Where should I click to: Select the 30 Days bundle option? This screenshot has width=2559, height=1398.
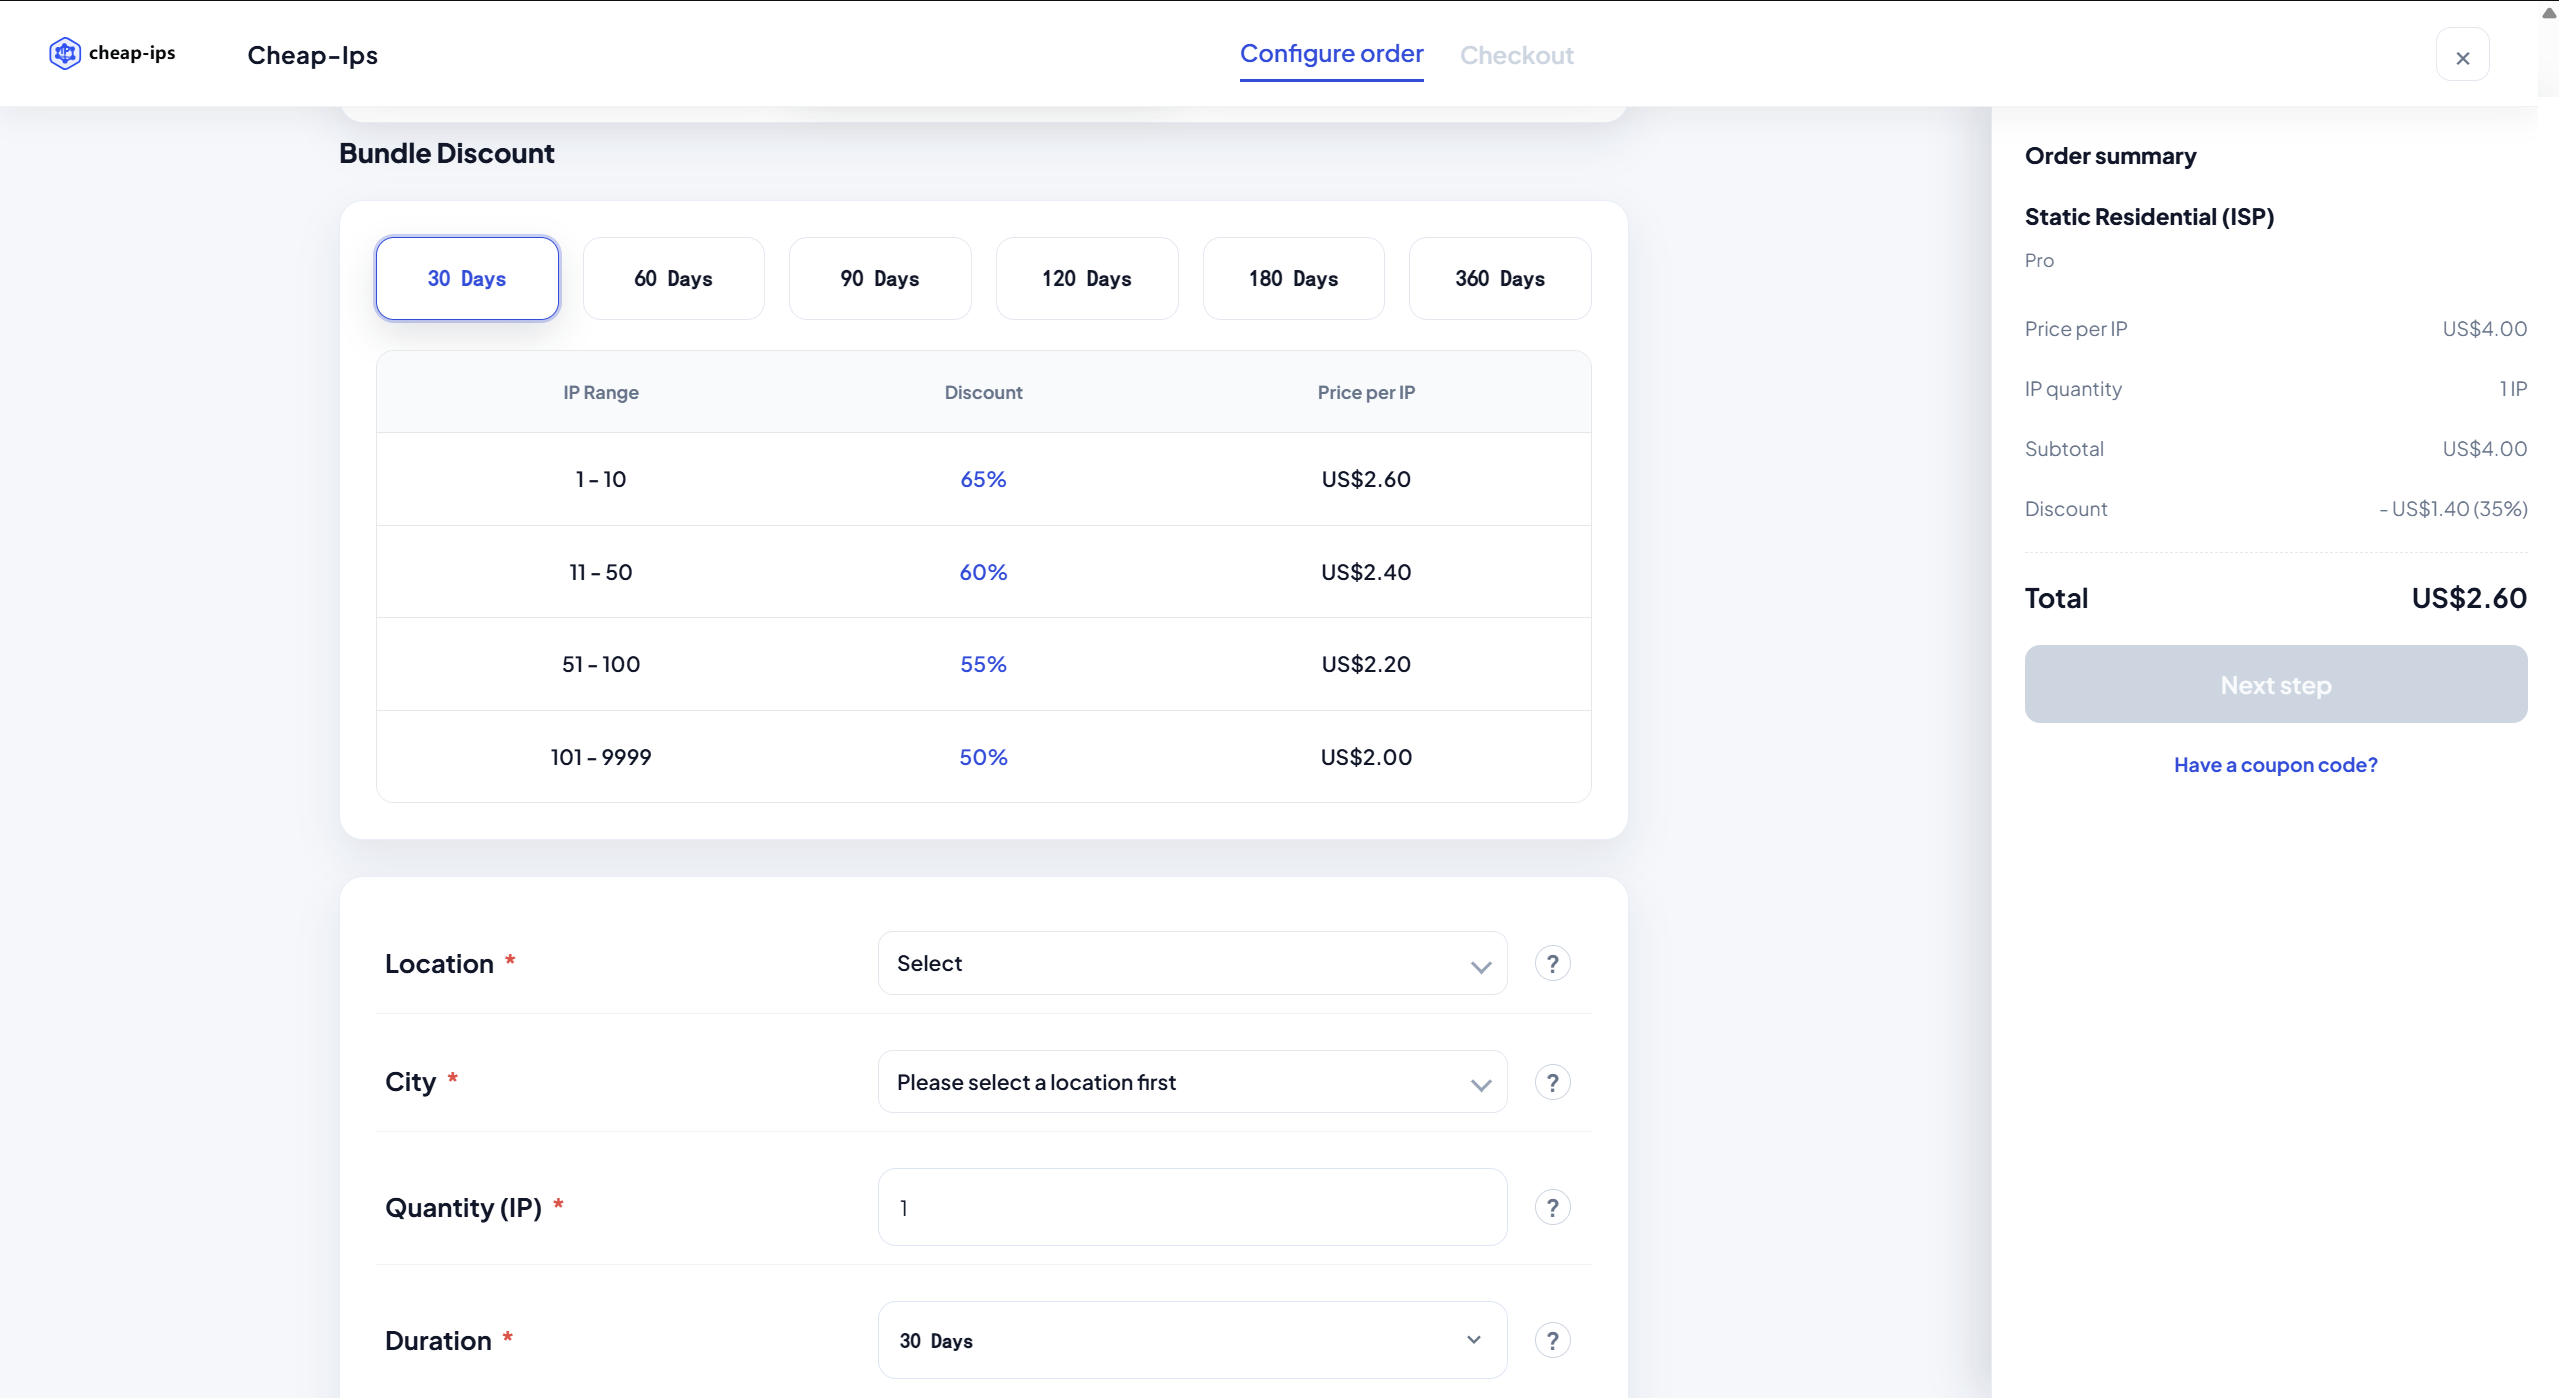[x=467, y=279]
